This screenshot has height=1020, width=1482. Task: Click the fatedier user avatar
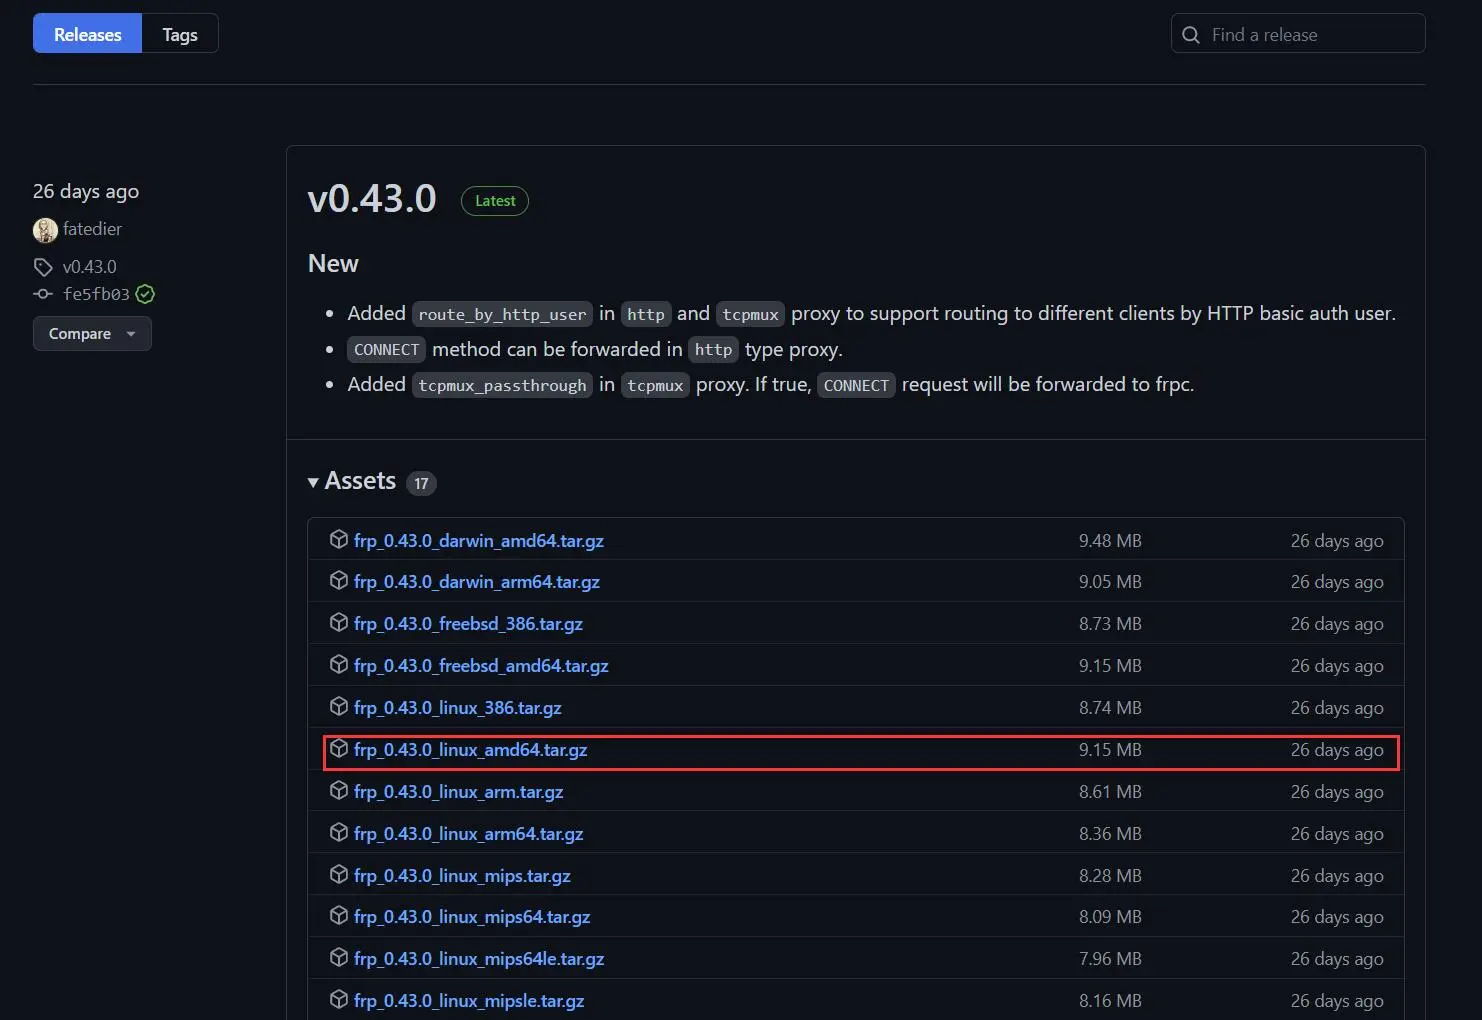click(x=45, y=230)
